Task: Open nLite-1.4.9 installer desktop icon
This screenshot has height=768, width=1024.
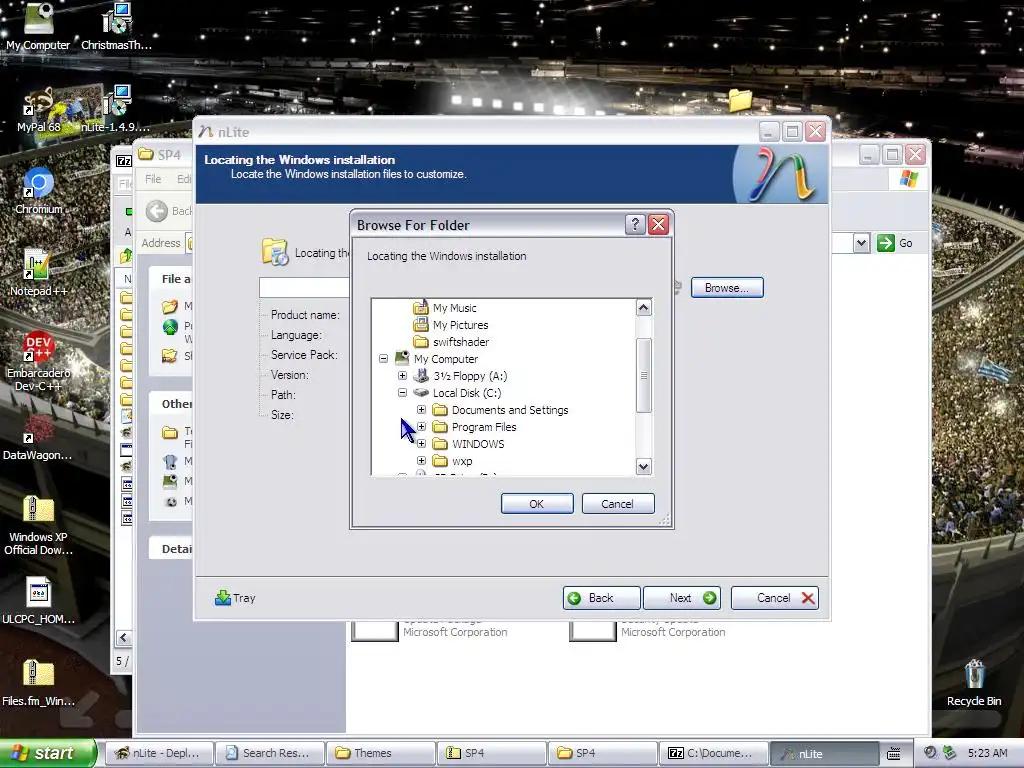Action: tap(116, 110)
